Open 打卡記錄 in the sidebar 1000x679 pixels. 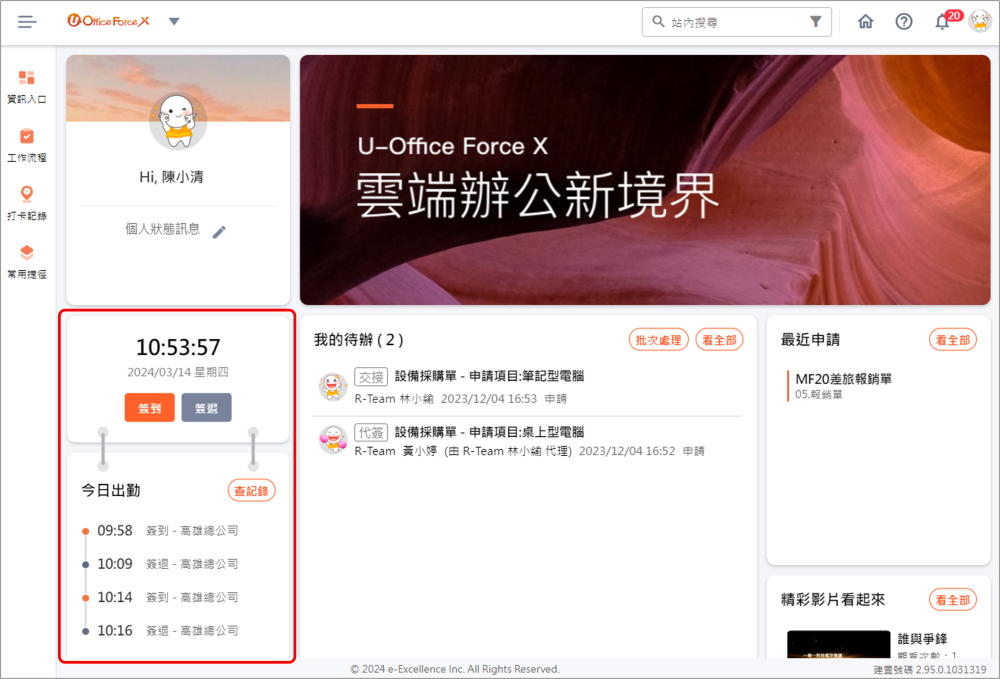[x=27, y=203]
